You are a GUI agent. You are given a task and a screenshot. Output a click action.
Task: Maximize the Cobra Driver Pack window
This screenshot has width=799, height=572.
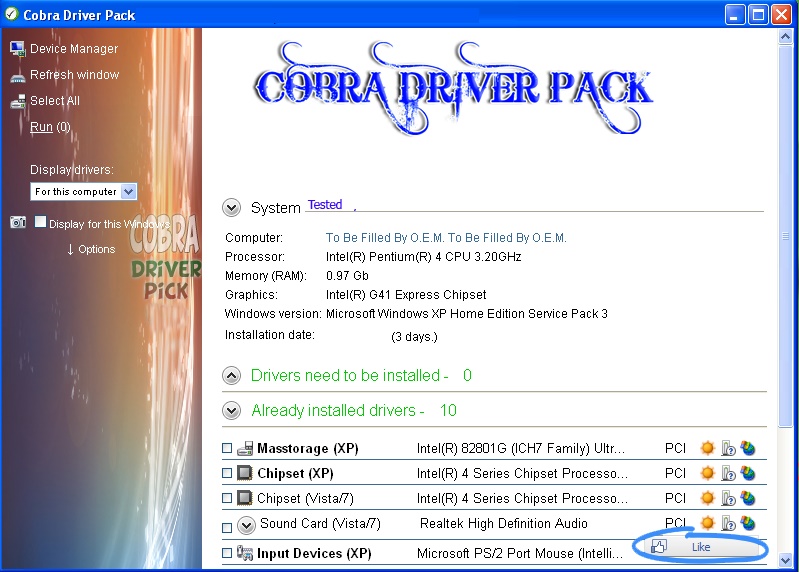click(x=757, y=15)
